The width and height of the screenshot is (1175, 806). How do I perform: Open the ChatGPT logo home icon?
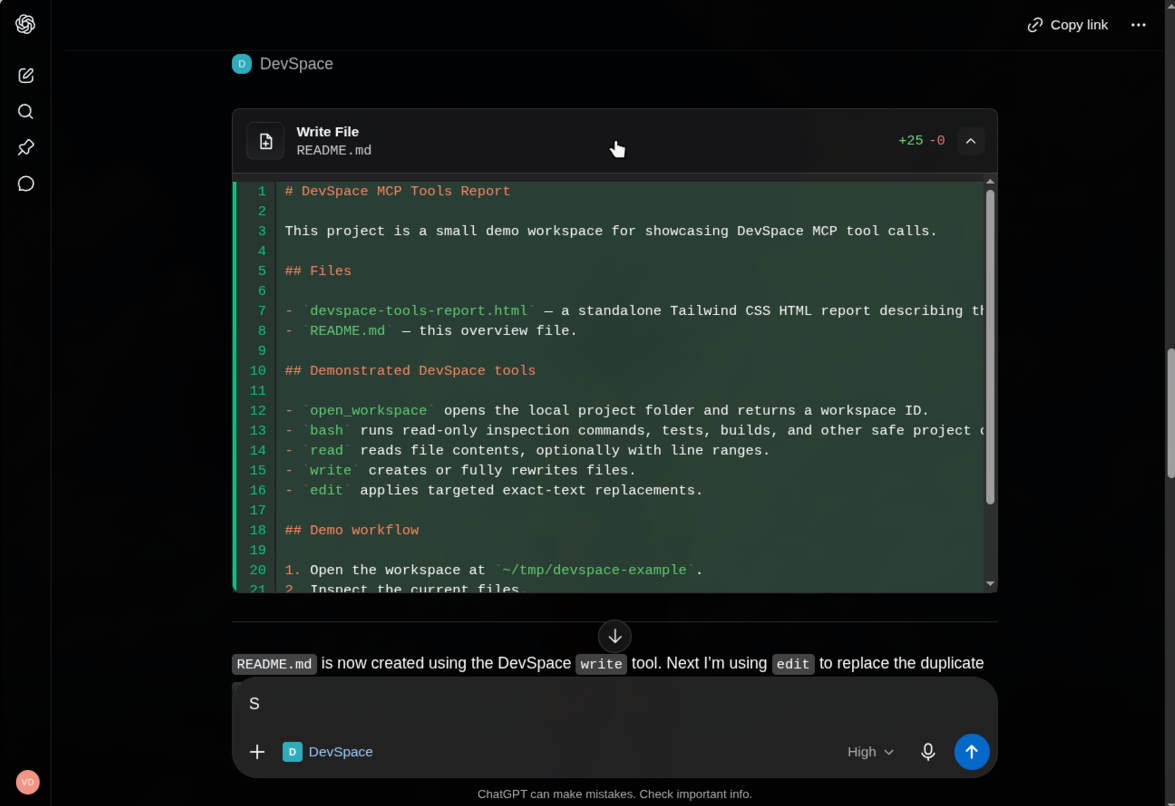pos(25,24)
